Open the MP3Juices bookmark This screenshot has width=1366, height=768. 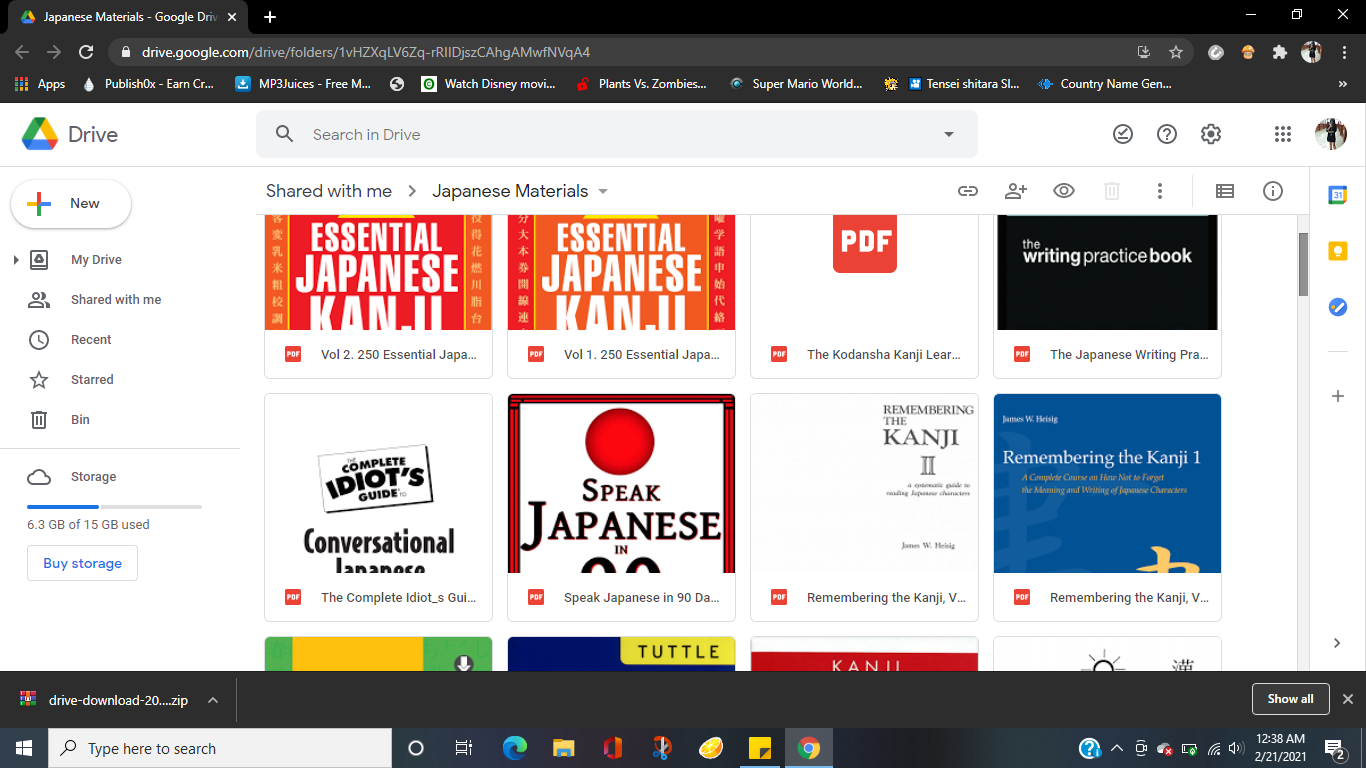(x=303, y=84)
